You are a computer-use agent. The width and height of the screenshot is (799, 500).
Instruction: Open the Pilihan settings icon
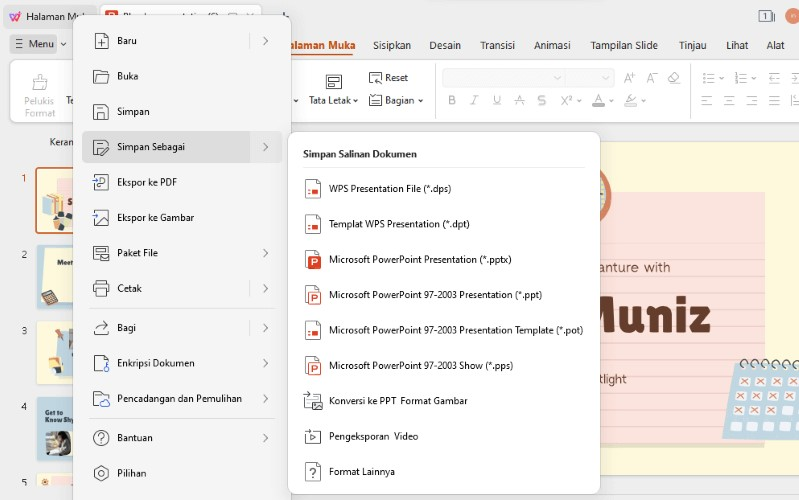(x=100, y=473)
